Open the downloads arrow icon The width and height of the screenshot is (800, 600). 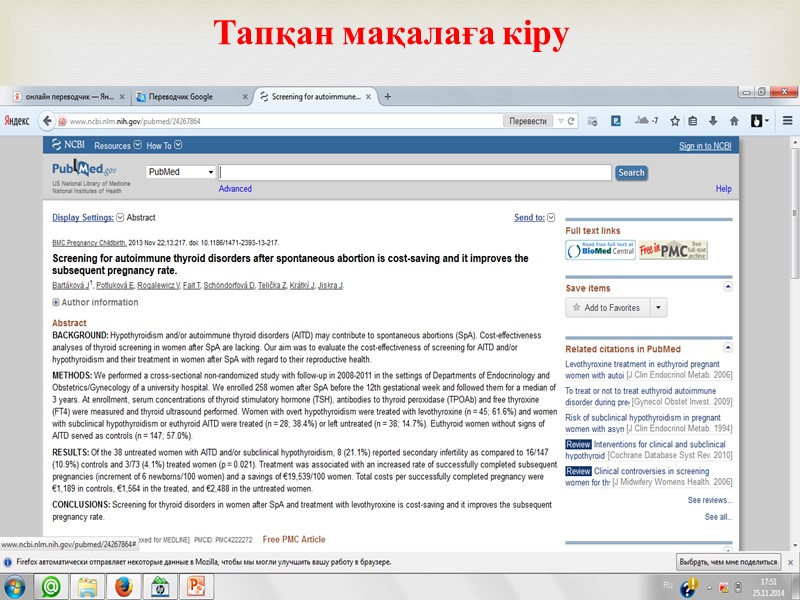pyautogui.click(x=713, y=121)
